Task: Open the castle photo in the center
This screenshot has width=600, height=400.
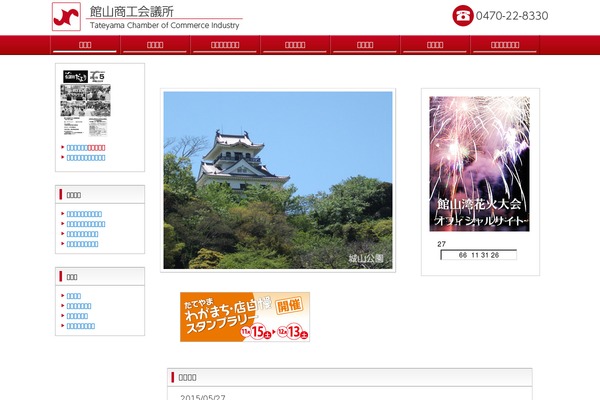Action: (x=278, y=180)
